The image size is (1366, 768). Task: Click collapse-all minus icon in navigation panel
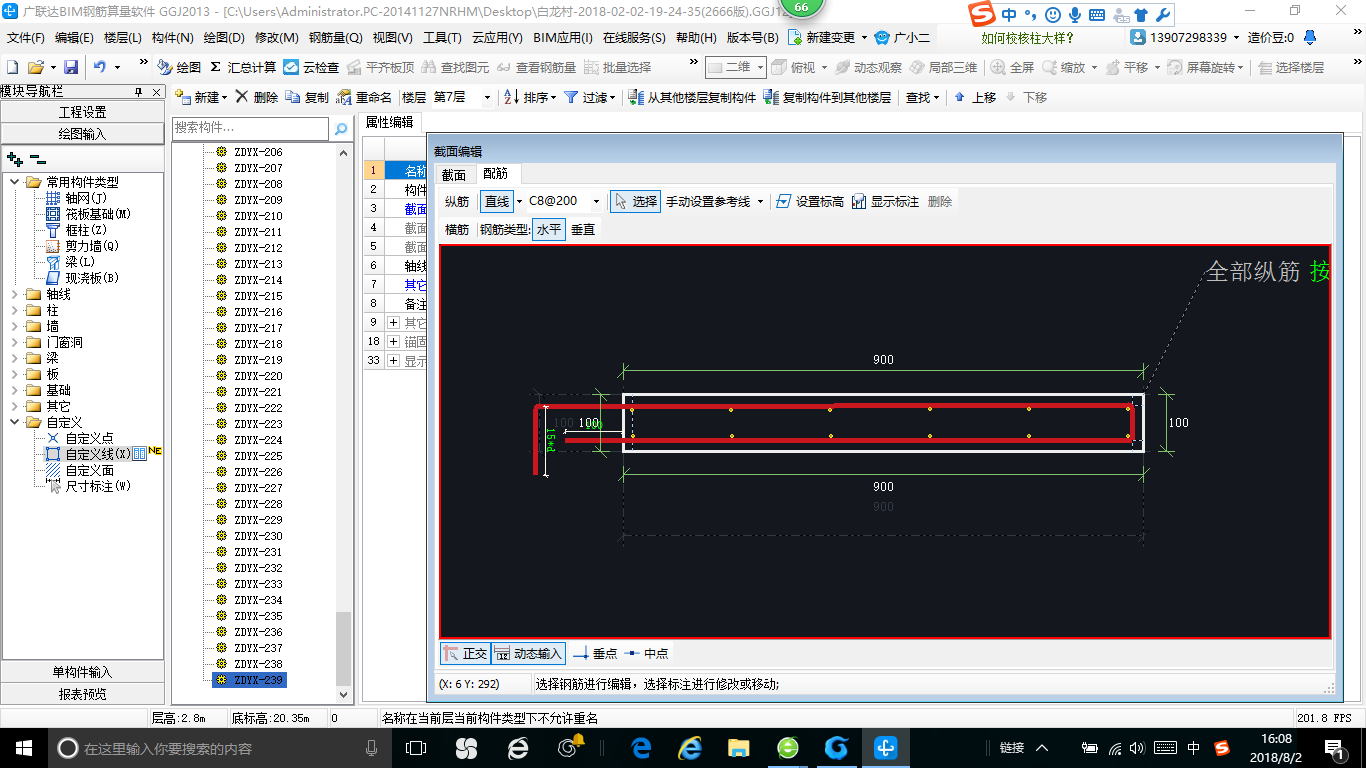(37, 159)
